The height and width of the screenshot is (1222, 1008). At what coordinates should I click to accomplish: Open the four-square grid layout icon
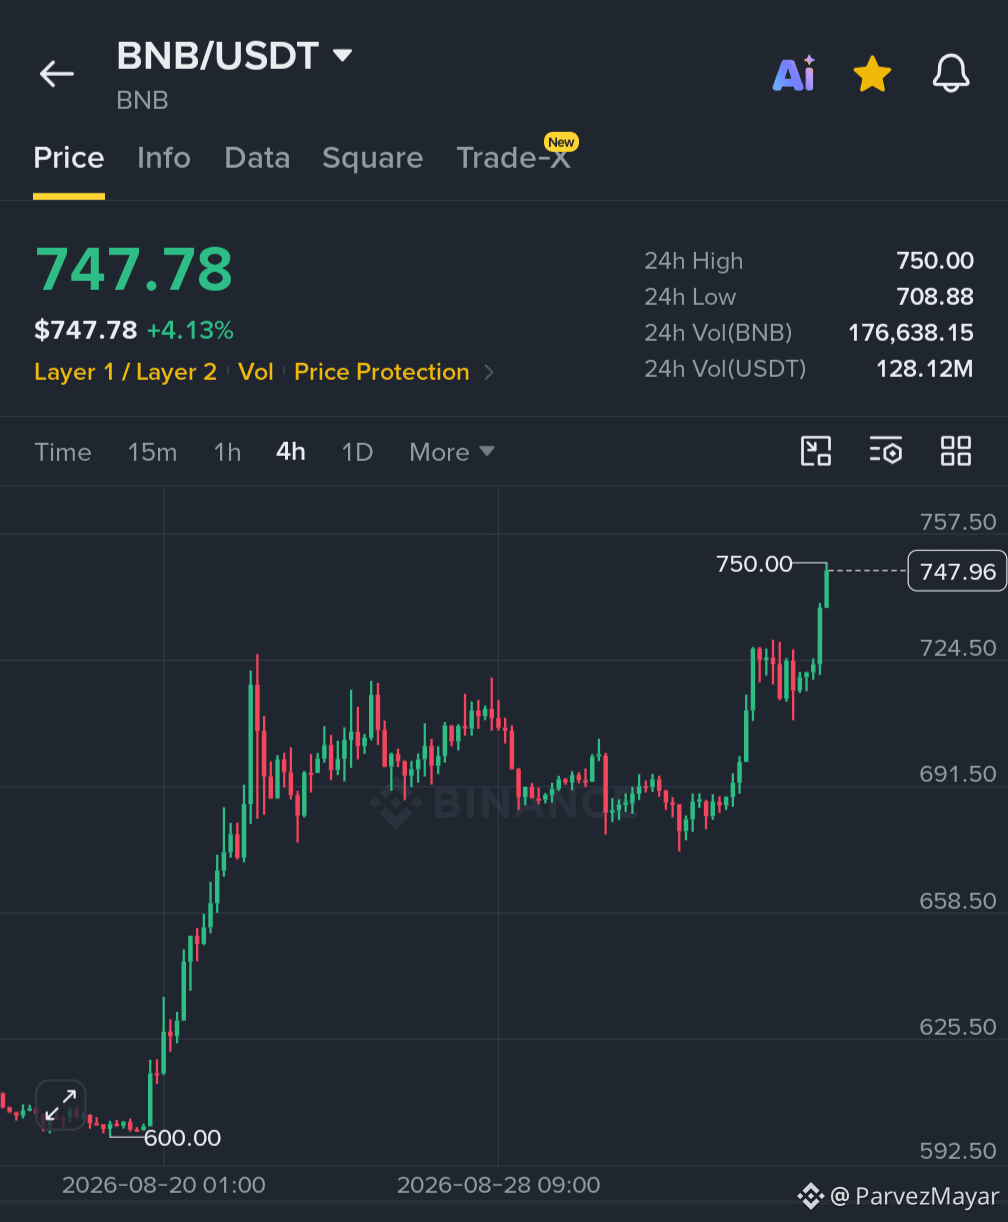pyautogui.click(x=956, y=451)
